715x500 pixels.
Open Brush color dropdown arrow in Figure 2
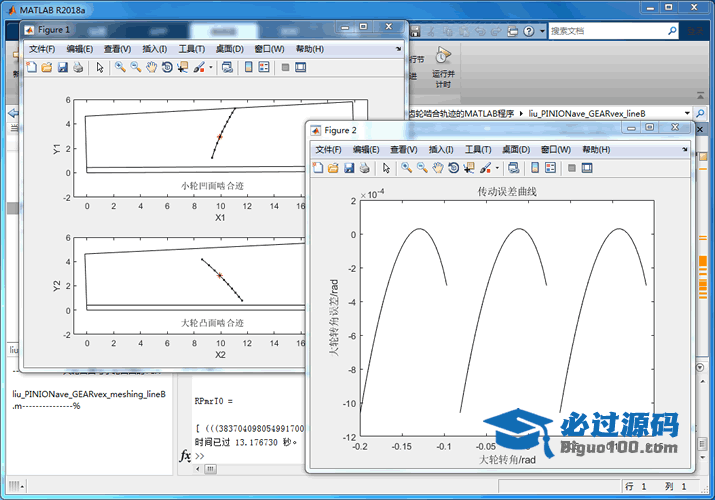(497, 168)
